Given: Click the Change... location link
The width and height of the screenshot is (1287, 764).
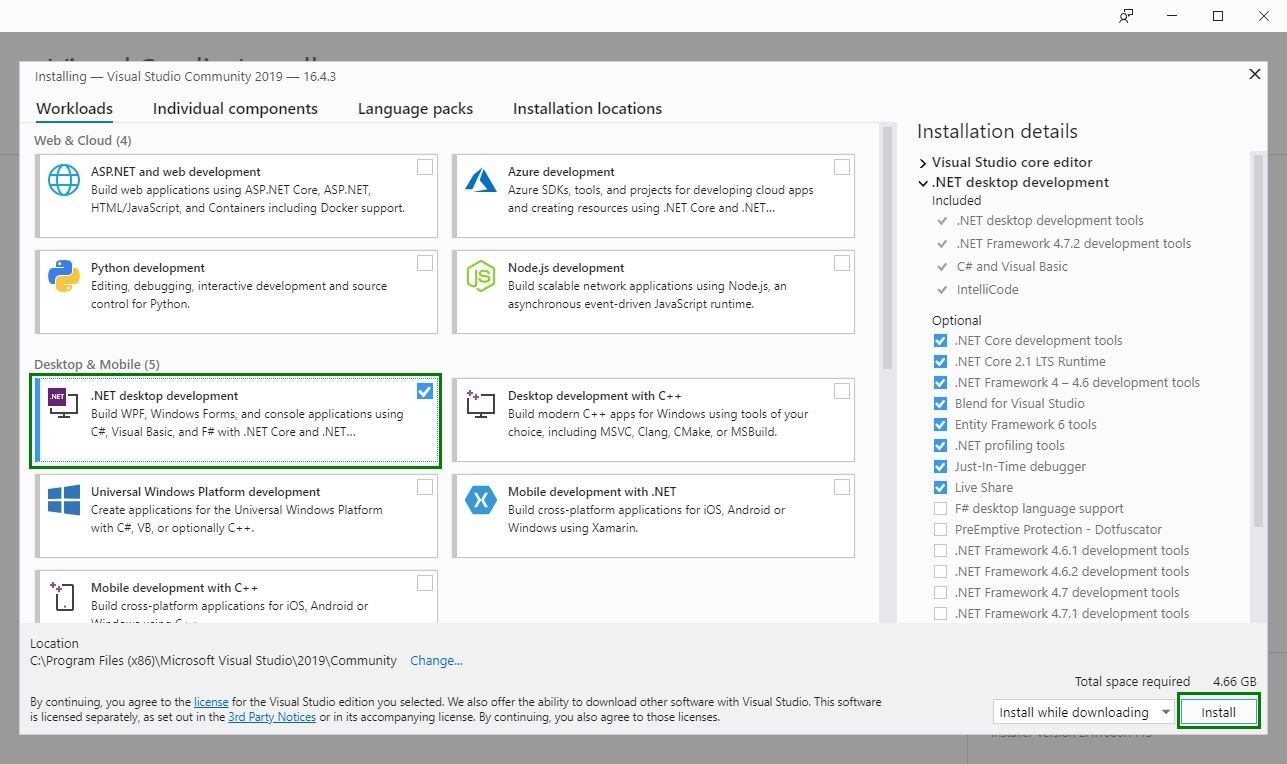Looking at the screenshot, I should click(436, 661).
